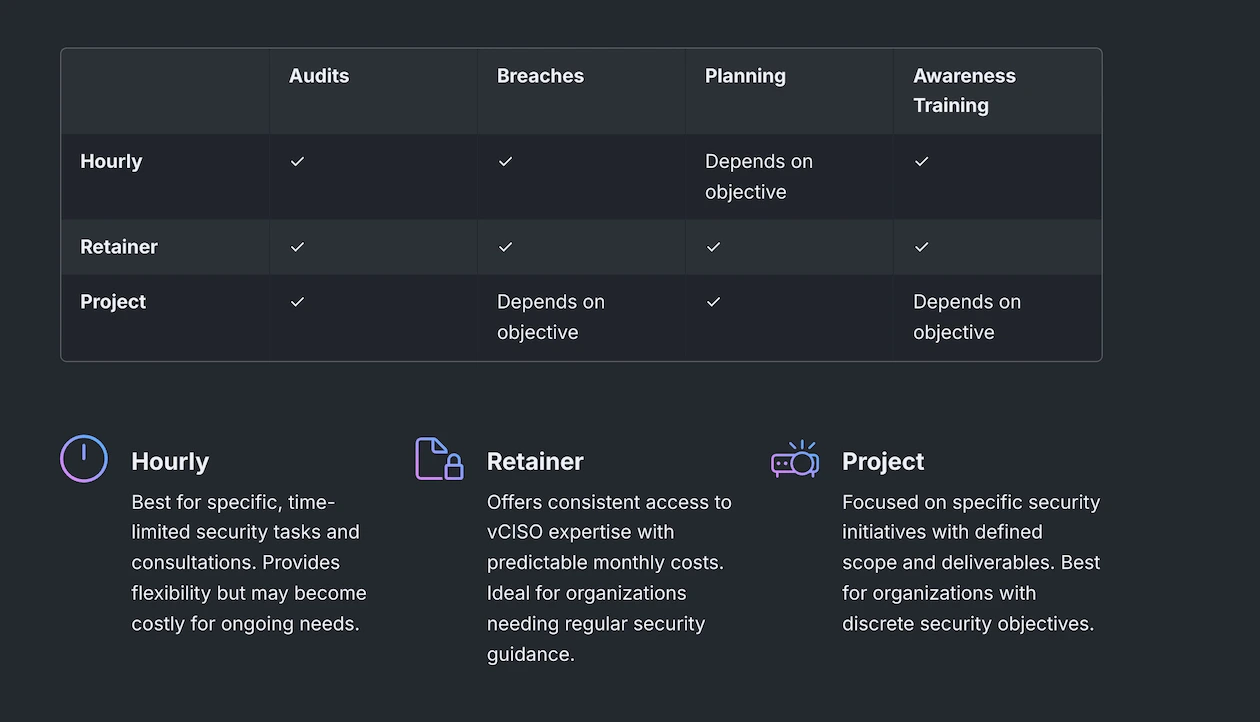
Task: Toggle the Hourly Awareness Training checkmark
Action: pyautogui.click(x=921, y=161)
